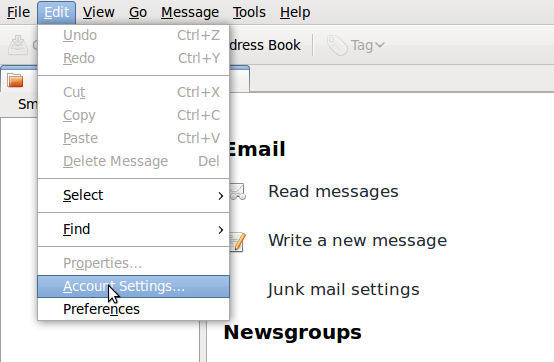Click the Address Book toolbar button

point(265,45)
